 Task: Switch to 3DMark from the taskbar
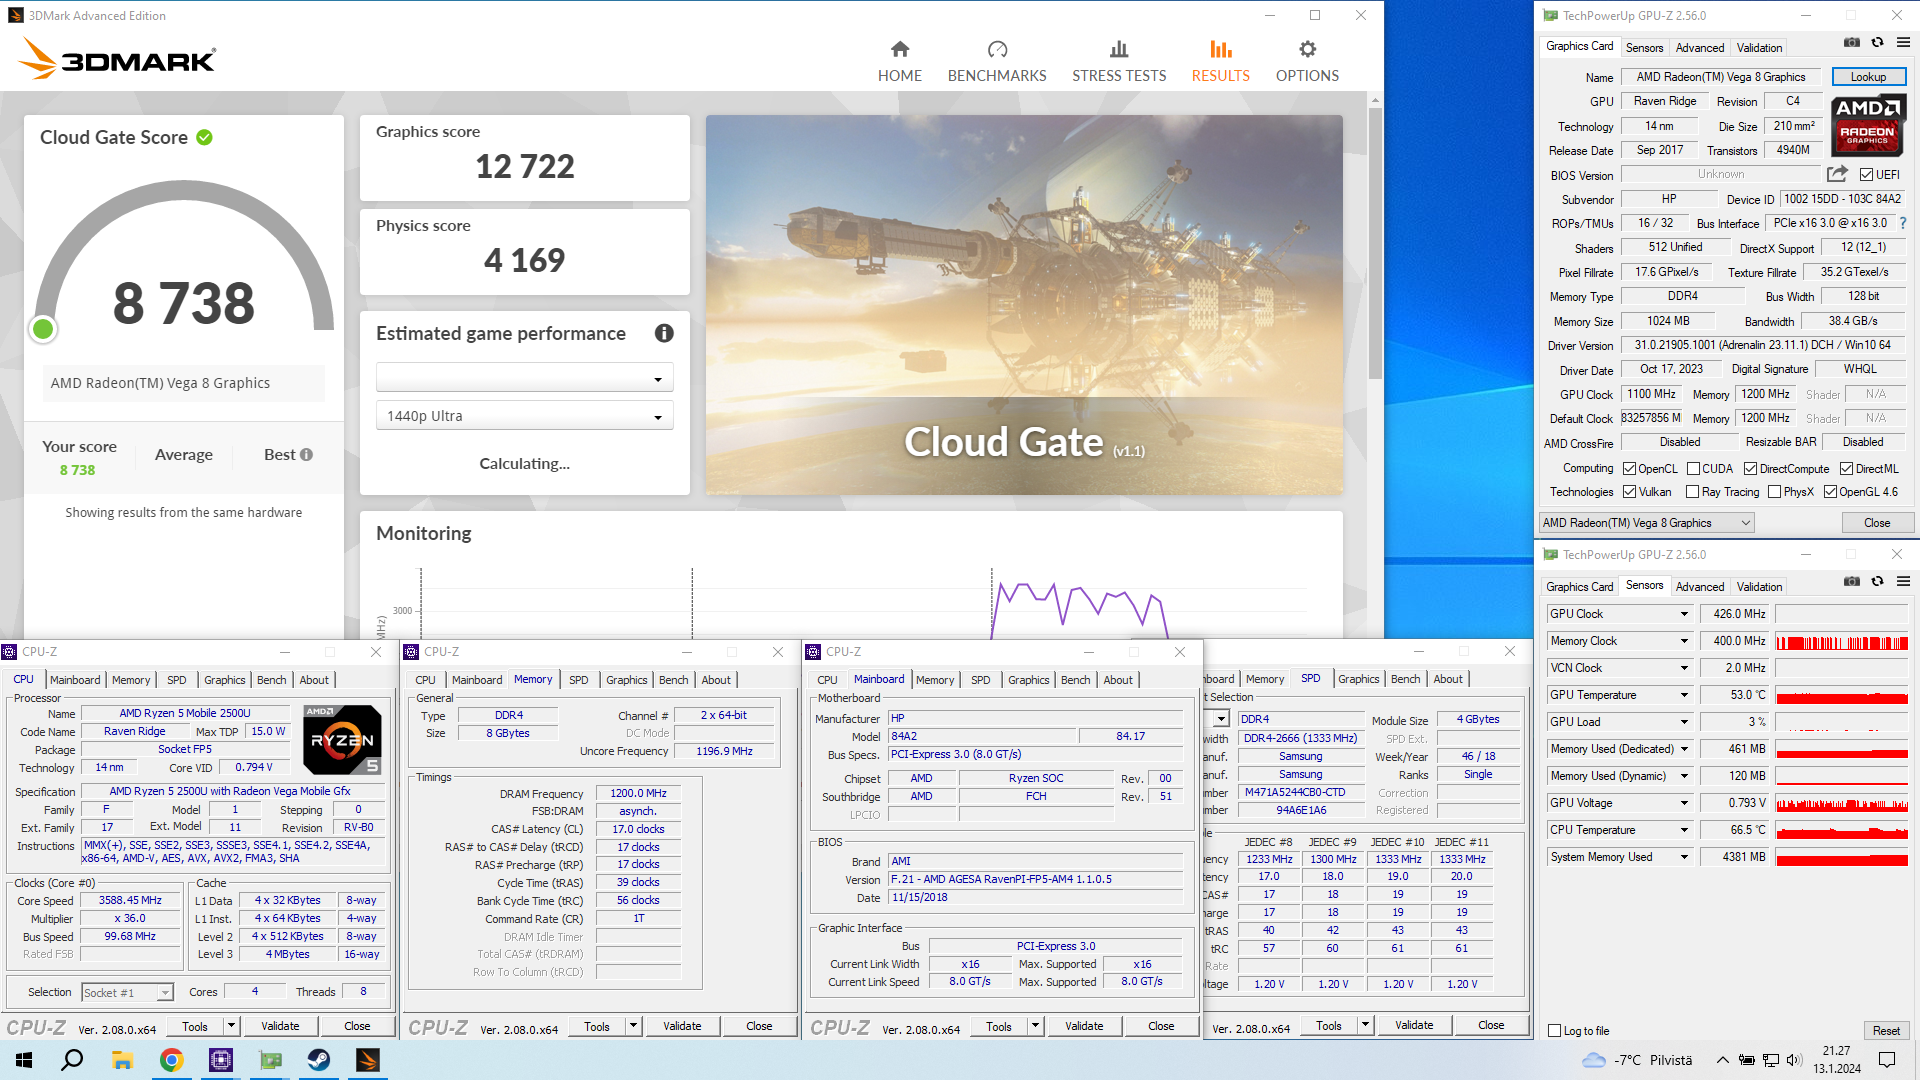click(368, 1060)
